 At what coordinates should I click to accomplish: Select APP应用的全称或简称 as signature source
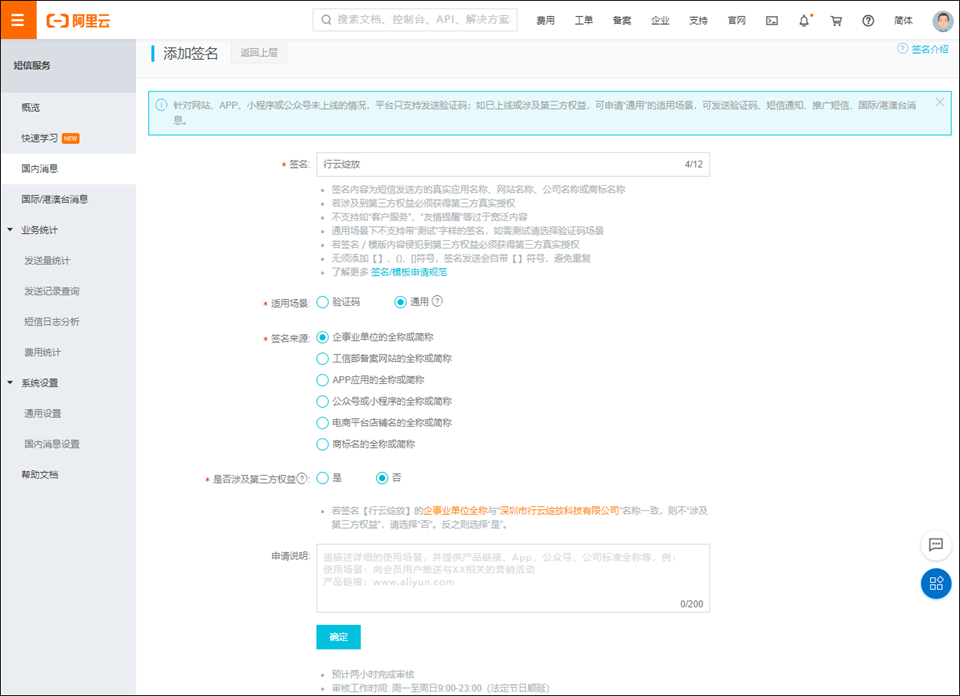click(x=322, y=380)
